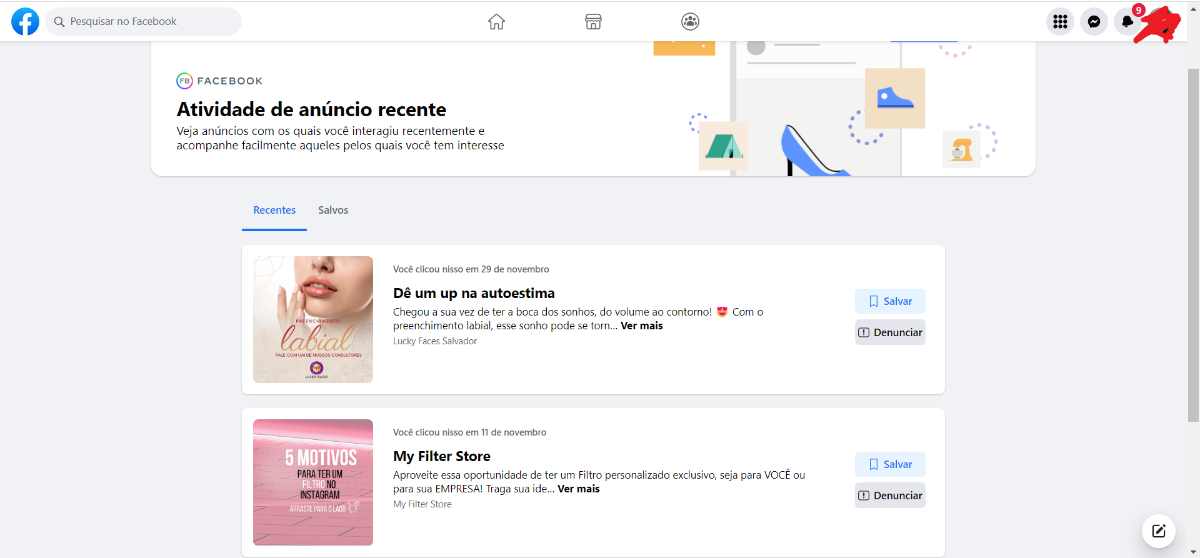Open the Home feed icon
Image resolution: width=1200 pixels, height=558 pixels.
(496, 21)
